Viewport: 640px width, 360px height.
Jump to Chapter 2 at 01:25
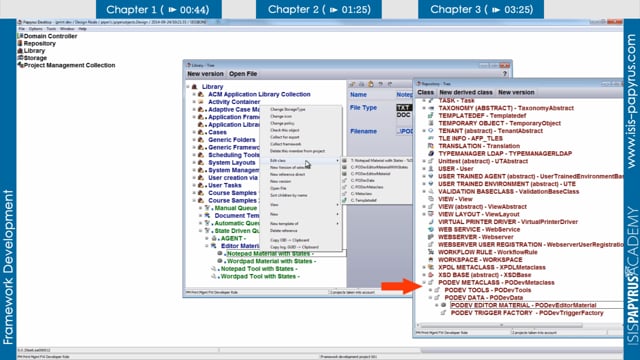pos(319,9)
